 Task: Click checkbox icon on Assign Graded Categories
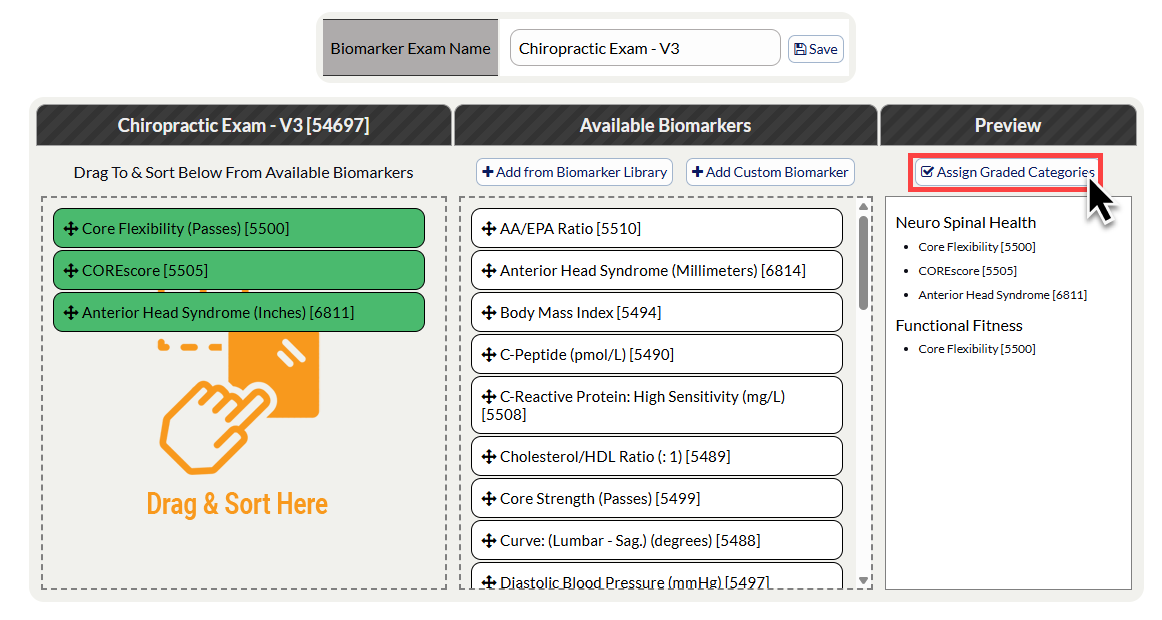point(926,172)
